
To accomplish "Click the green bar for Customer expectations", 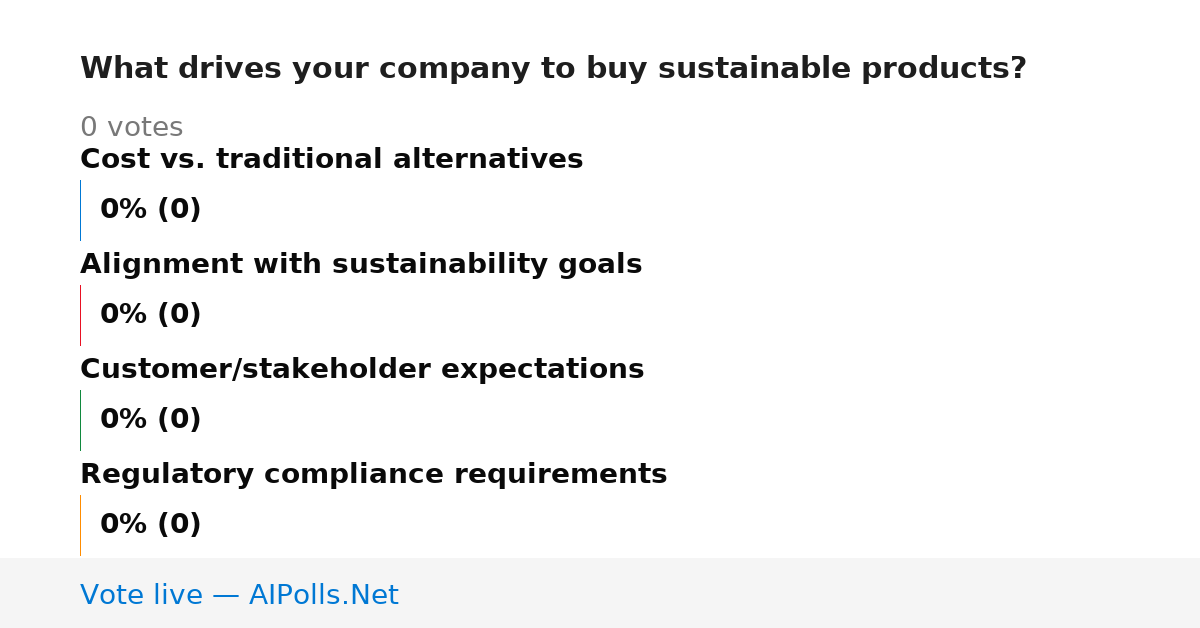I will (80, 420).
